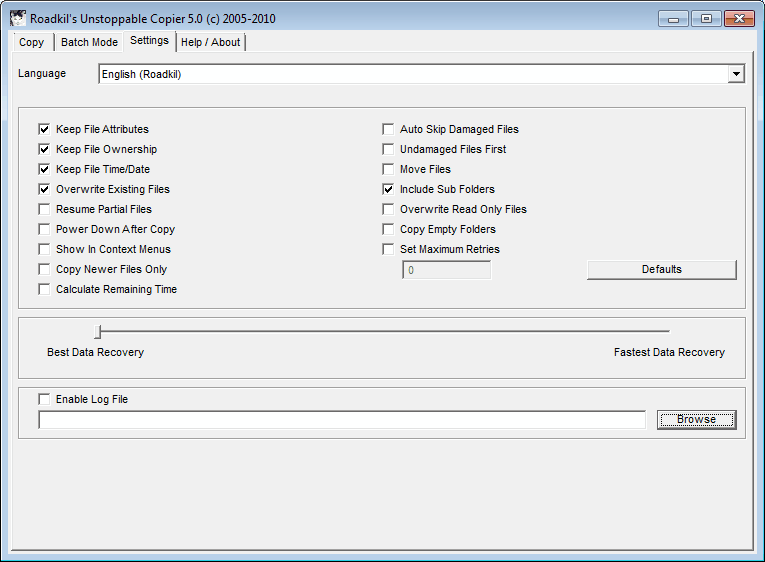Tick the Move Files checkbox

(388, 169)
